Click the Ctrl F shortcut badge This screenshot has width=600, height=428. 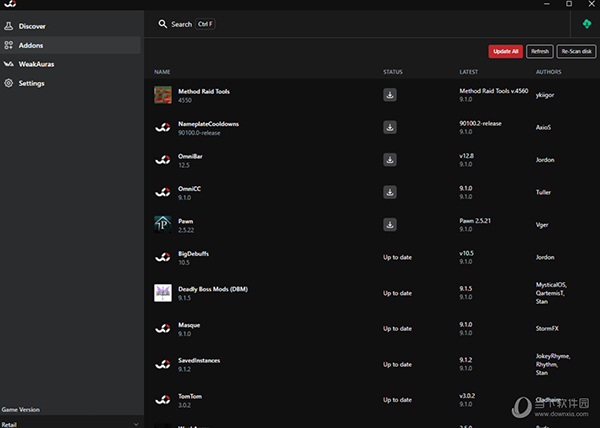[205, 24]
